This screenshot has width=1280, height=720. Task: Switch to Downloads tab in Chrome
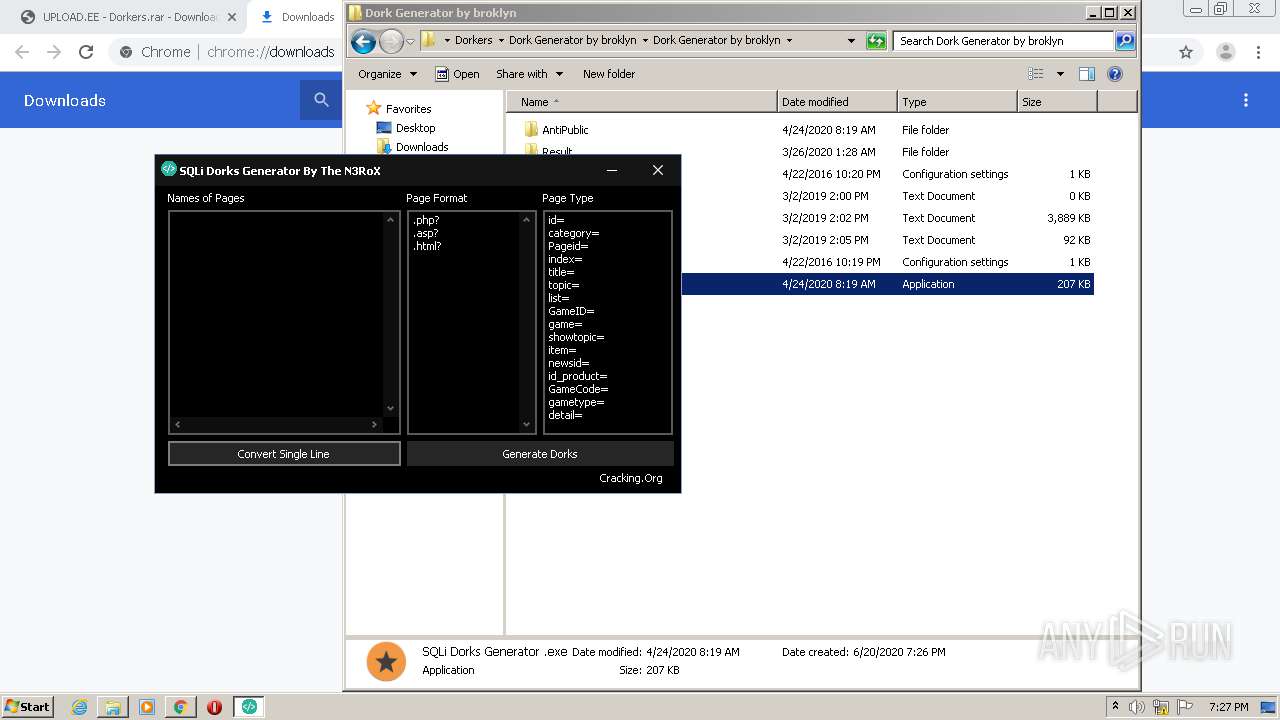click(297, 17)
